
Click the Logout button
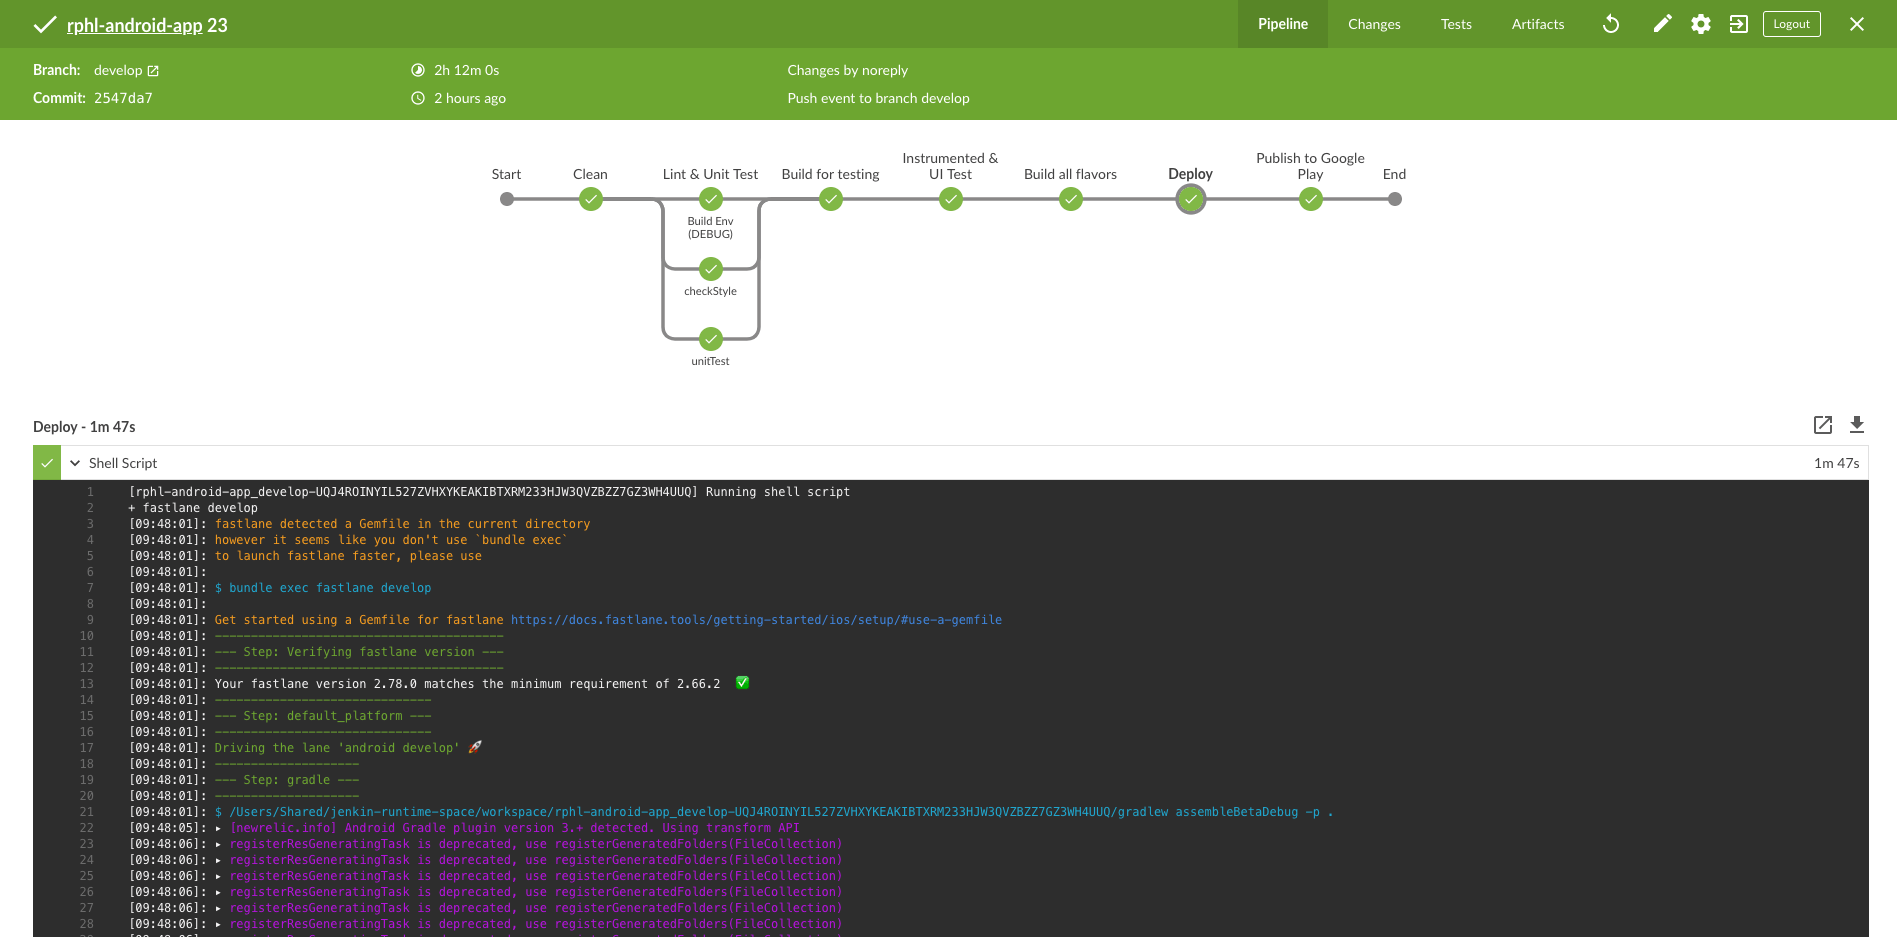pyautogui.click(x=1791, y=24)
